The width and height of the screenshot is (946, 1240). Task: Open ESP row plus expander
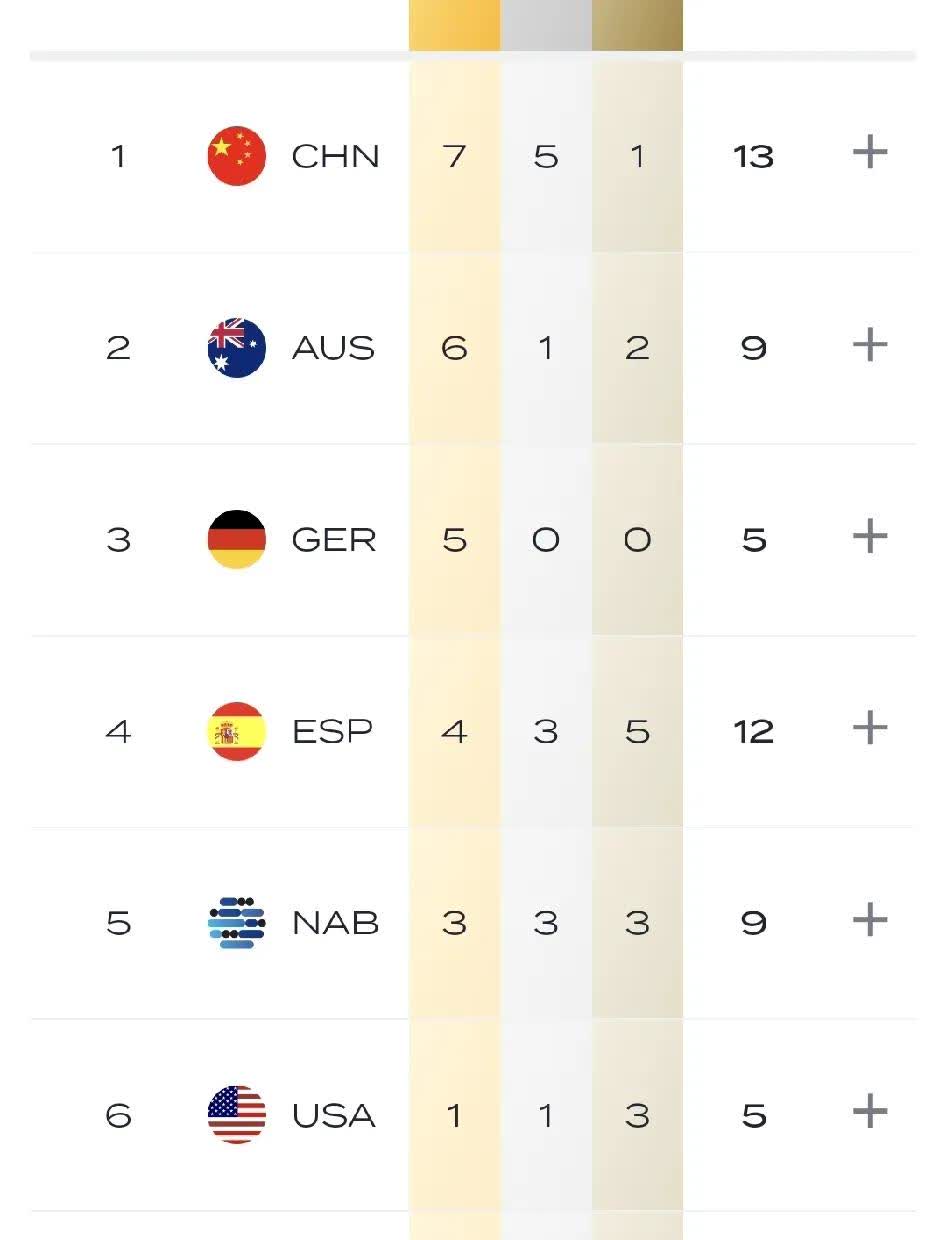pos(870,728)
